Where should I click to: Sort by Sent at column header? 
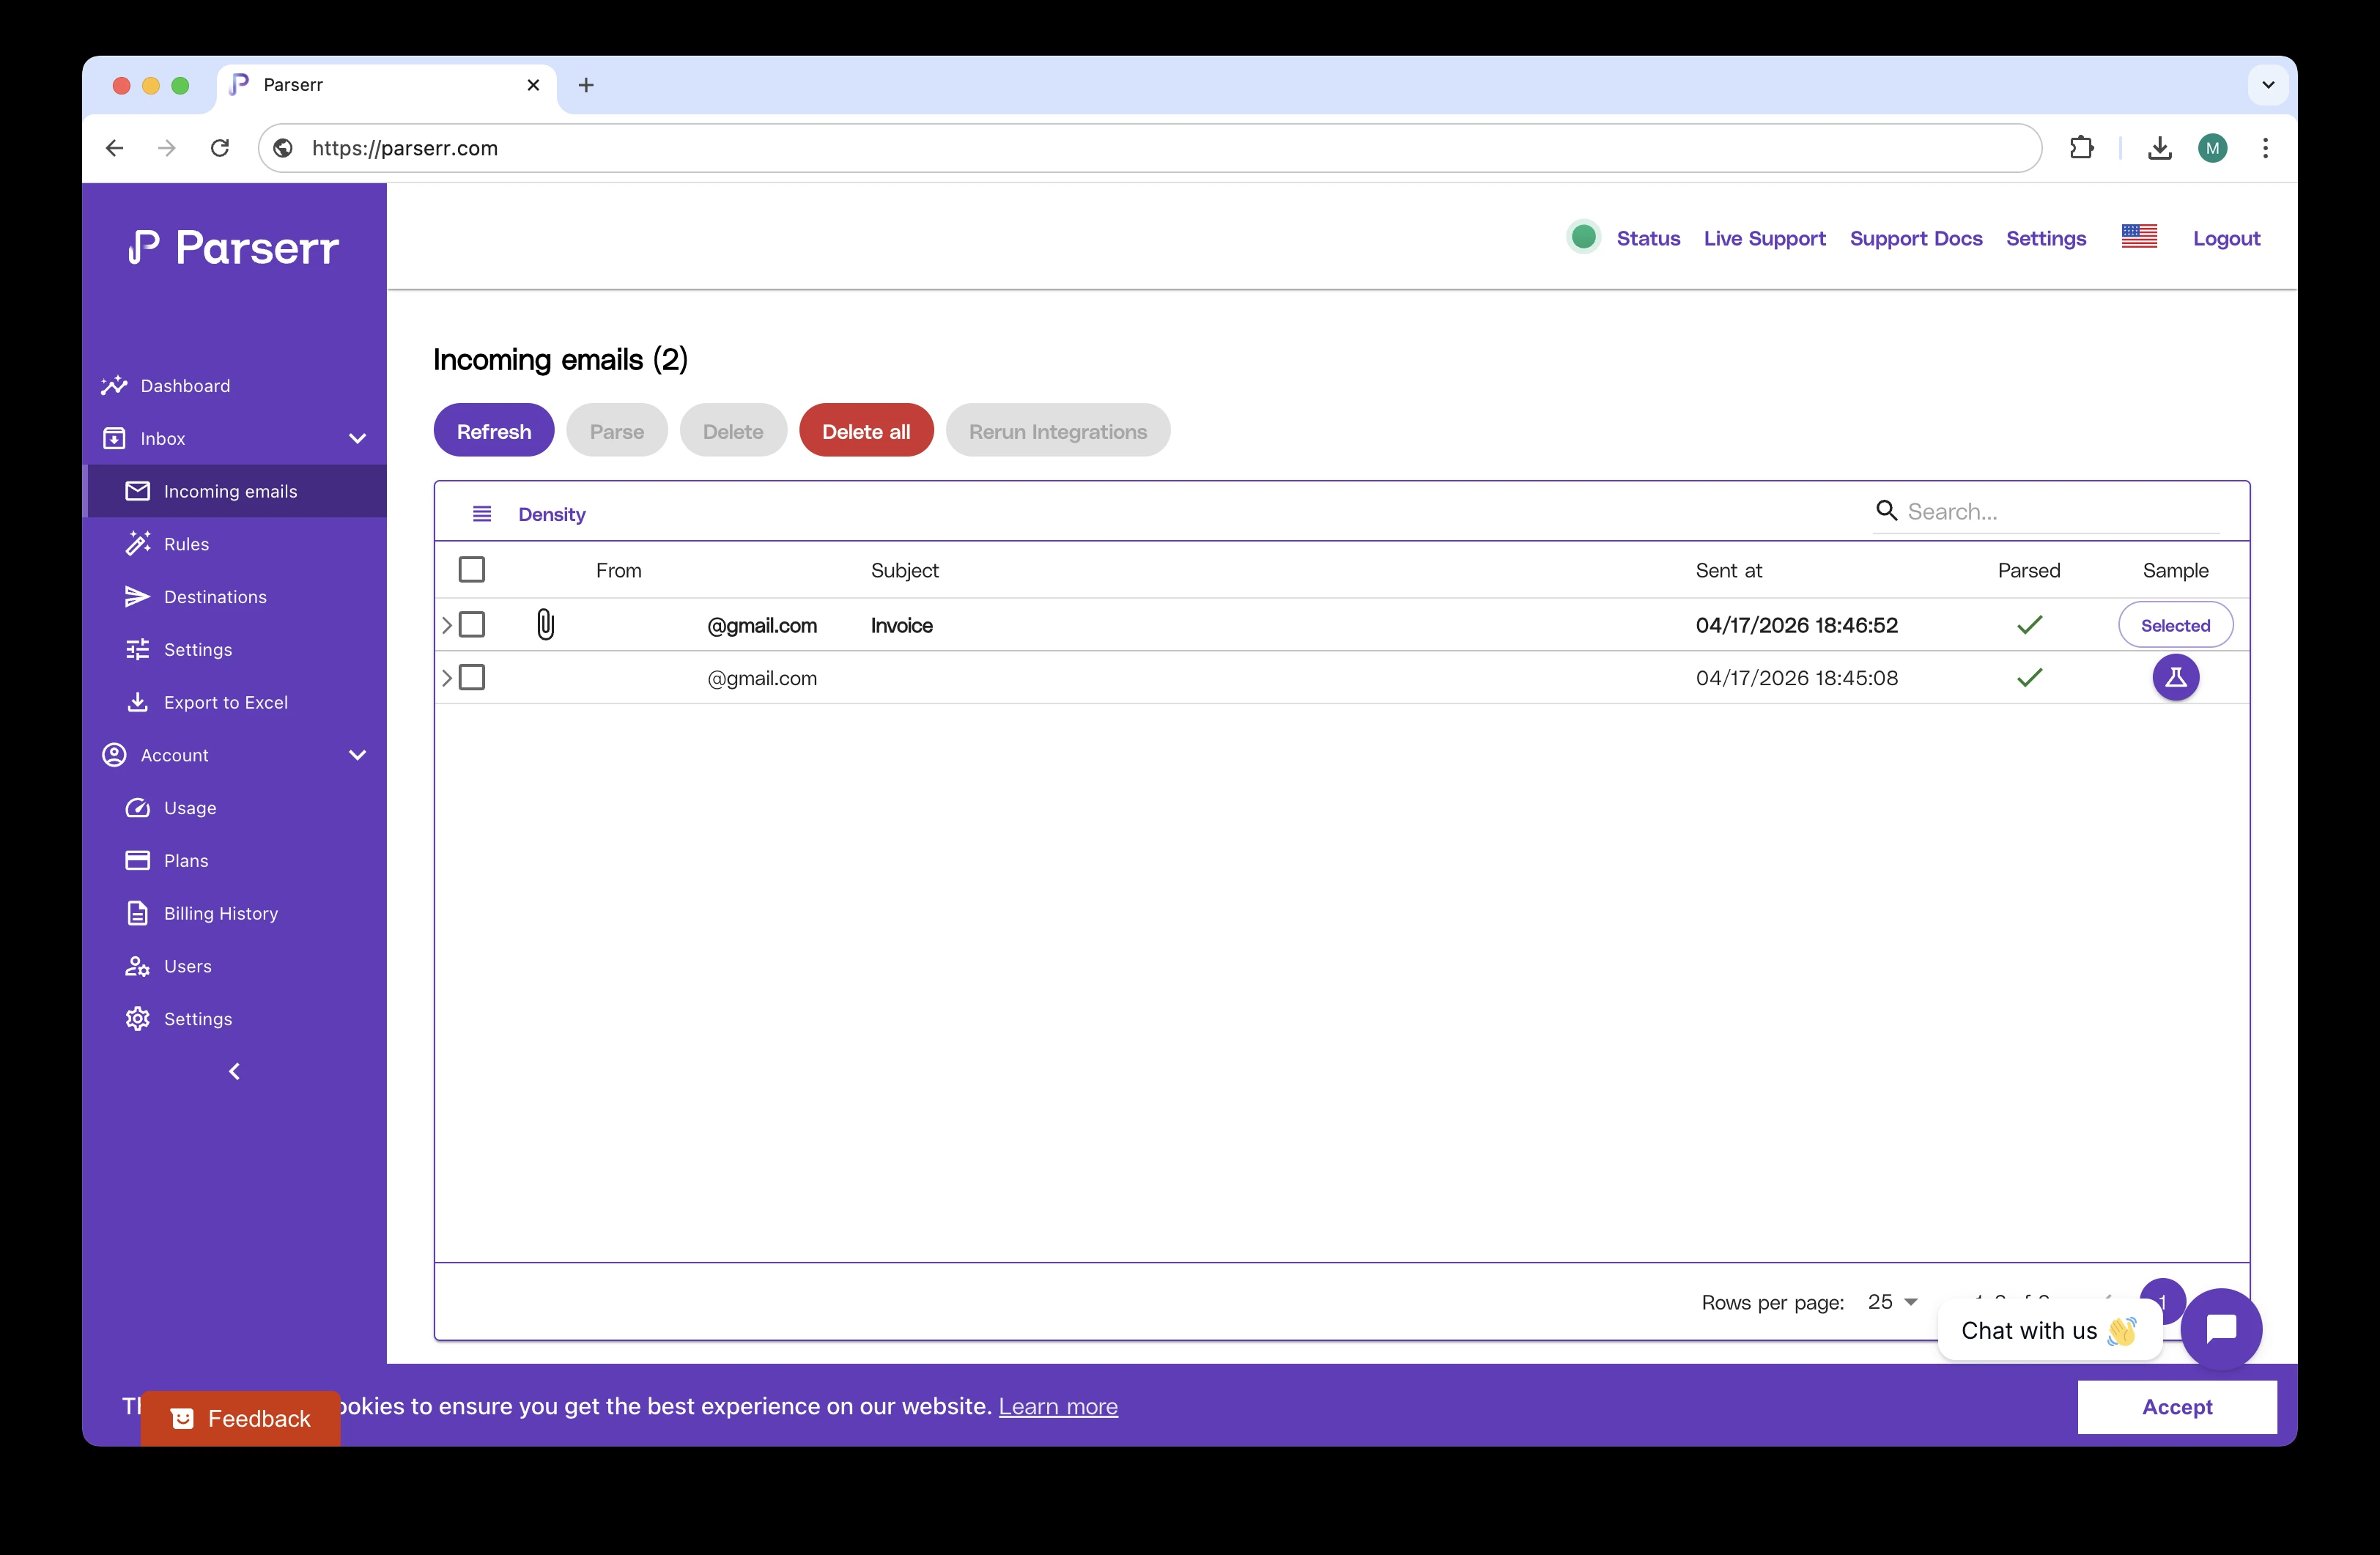pos(1728,571)
